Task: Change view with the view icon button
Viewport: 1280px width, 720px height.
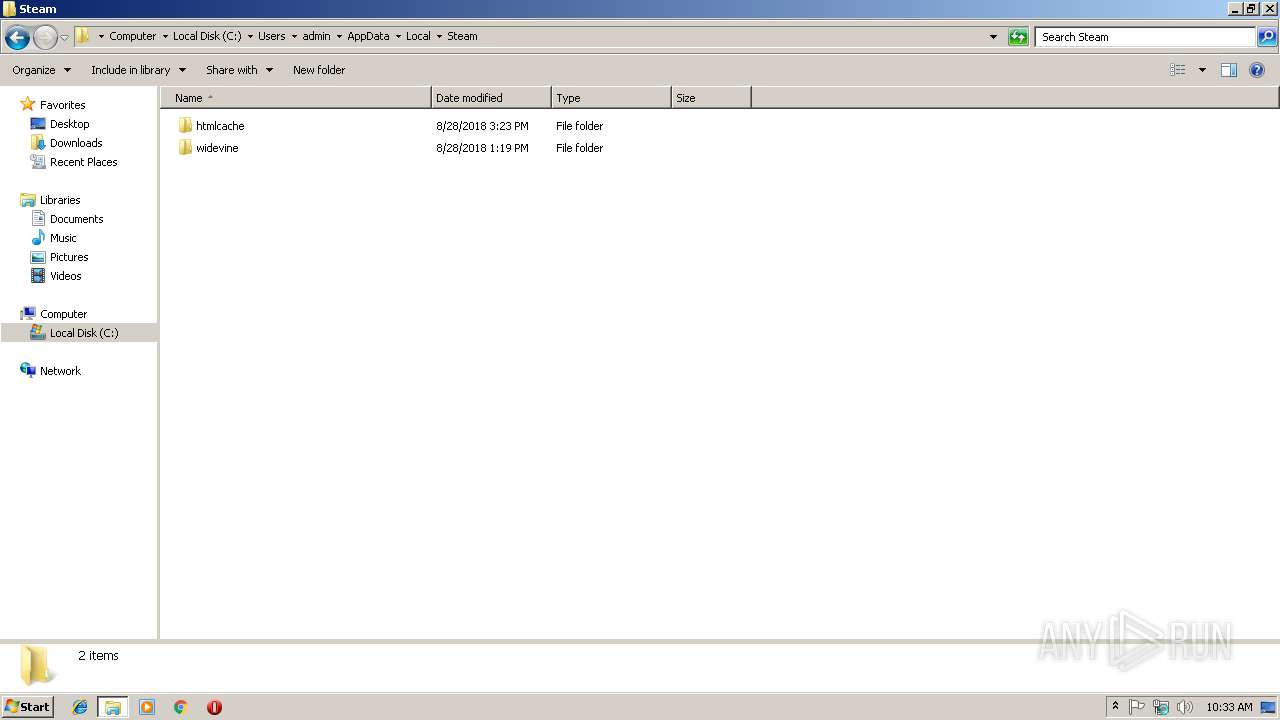Action: tap(1178, 70)
